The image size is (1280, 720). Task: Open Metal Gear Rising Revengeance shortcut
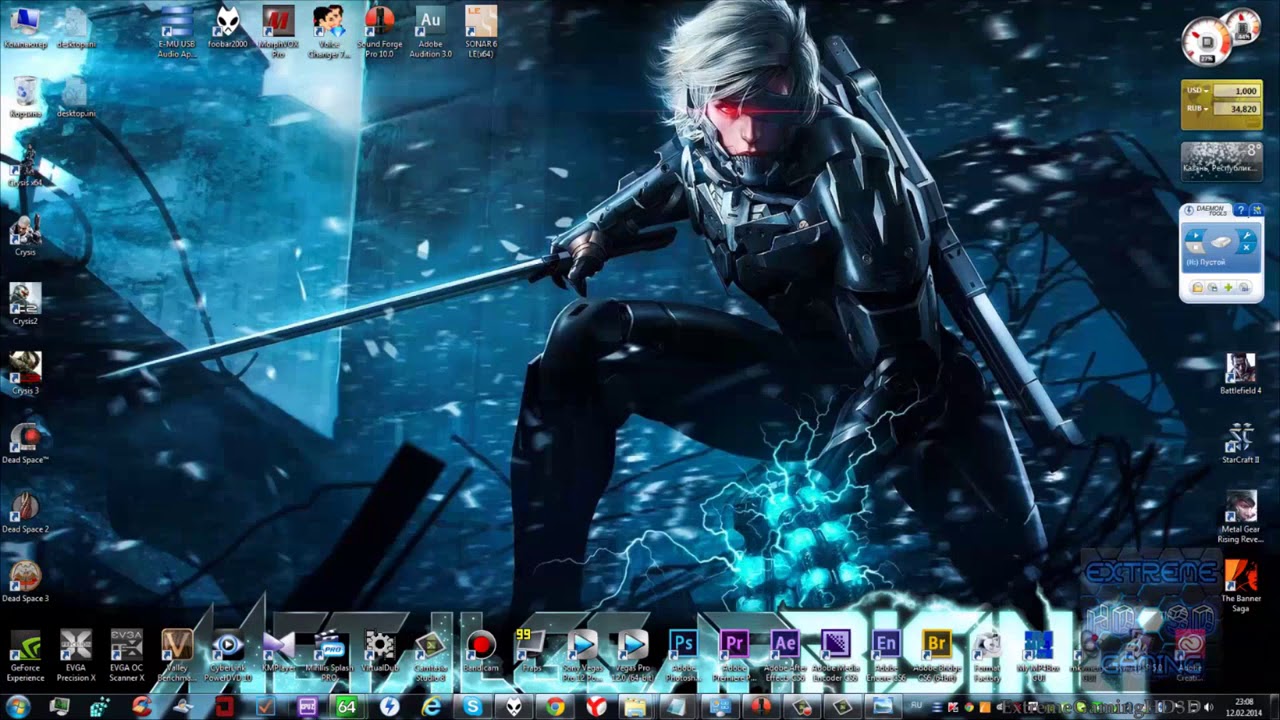(x=1241, y=516)
